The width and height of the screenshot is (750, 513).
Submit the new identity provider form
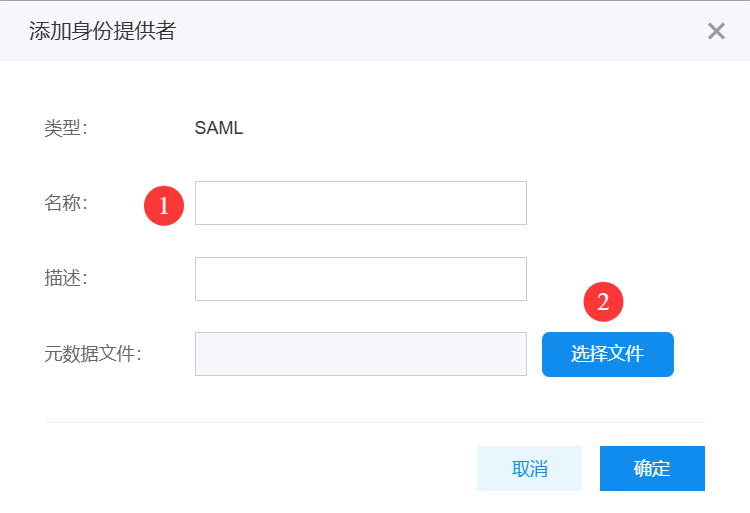click(652, 468)
